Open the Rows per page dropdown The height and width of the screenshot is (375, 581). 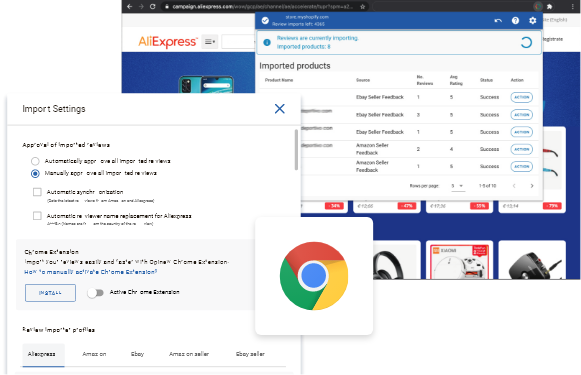(x=458, y=186)
